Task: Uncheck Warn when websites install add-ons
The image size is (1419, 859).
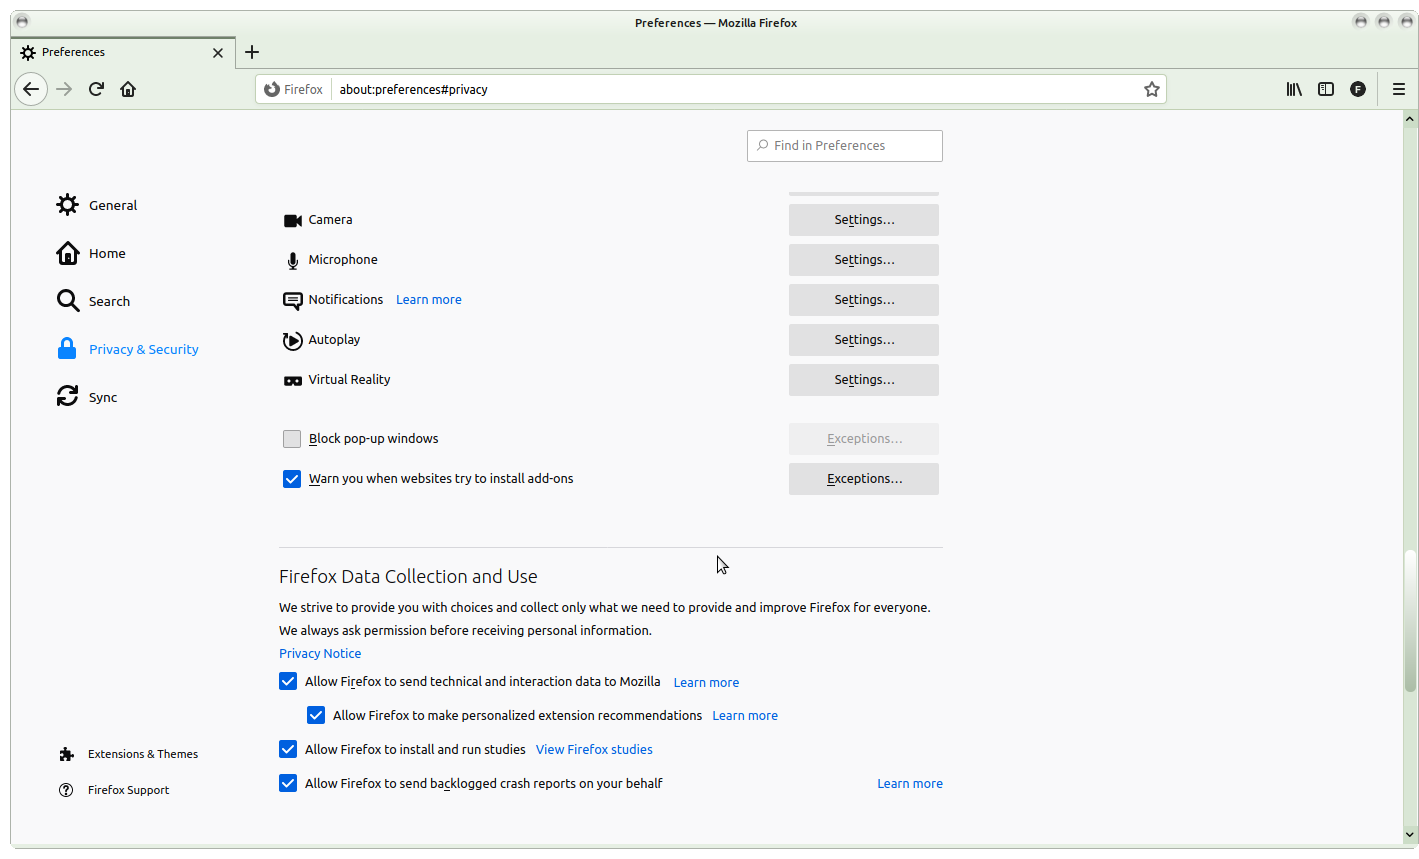Action: tap(292, 479)
